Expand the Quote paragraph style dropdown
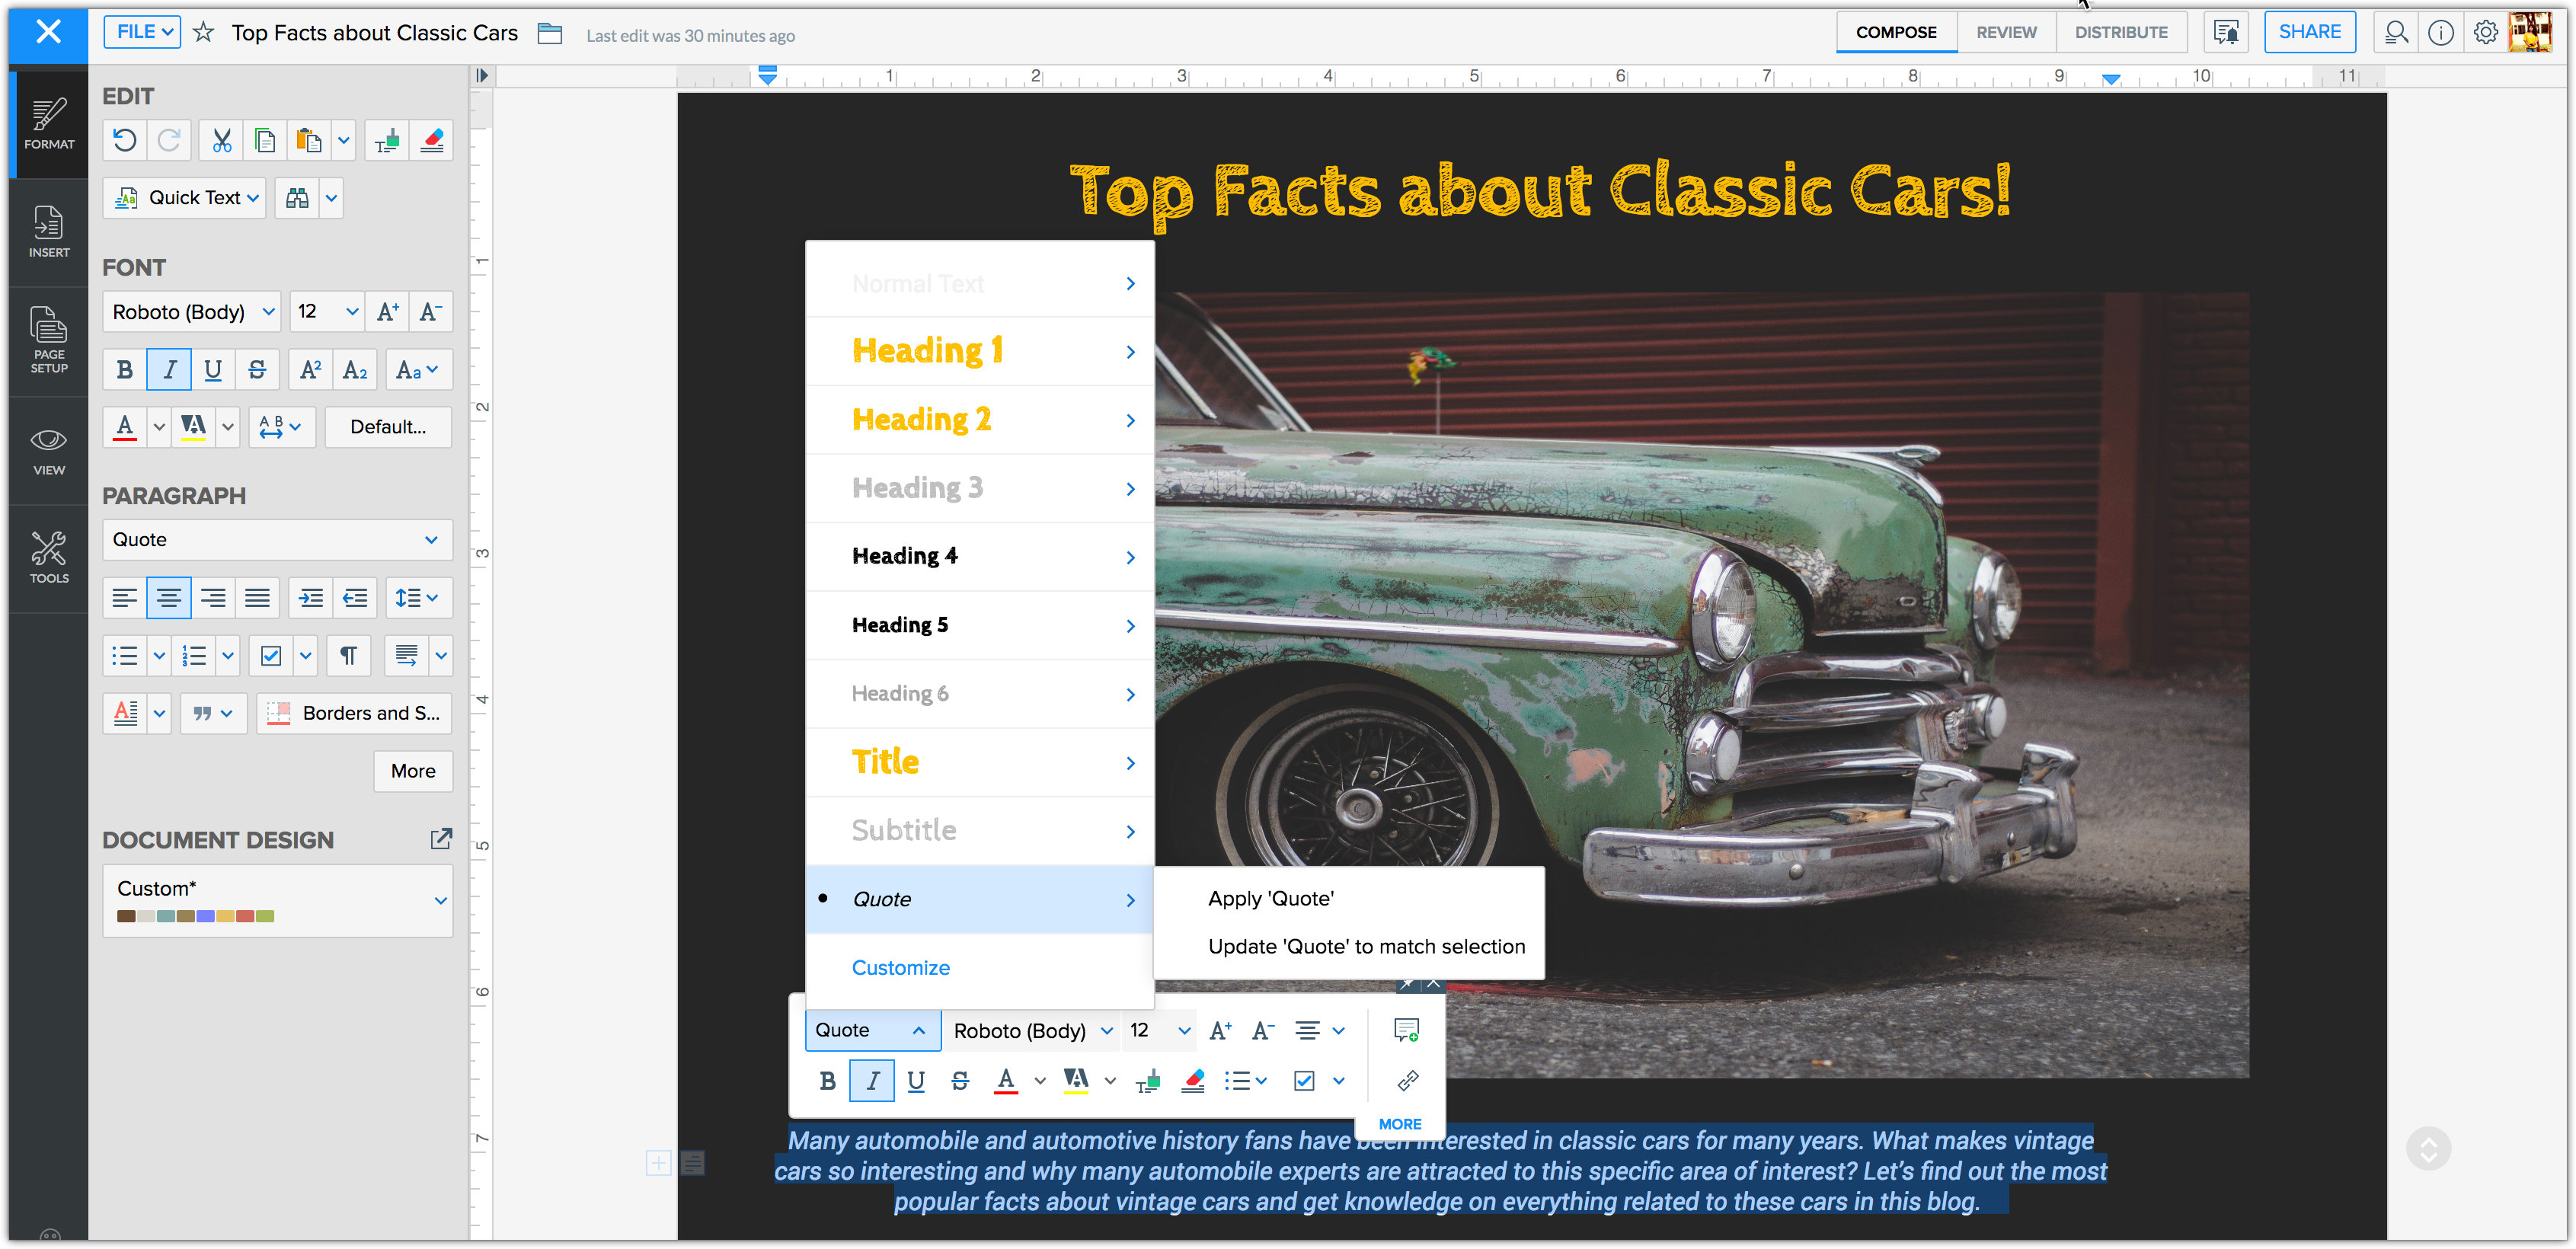 pyautogui.click(x=276, y=540)
